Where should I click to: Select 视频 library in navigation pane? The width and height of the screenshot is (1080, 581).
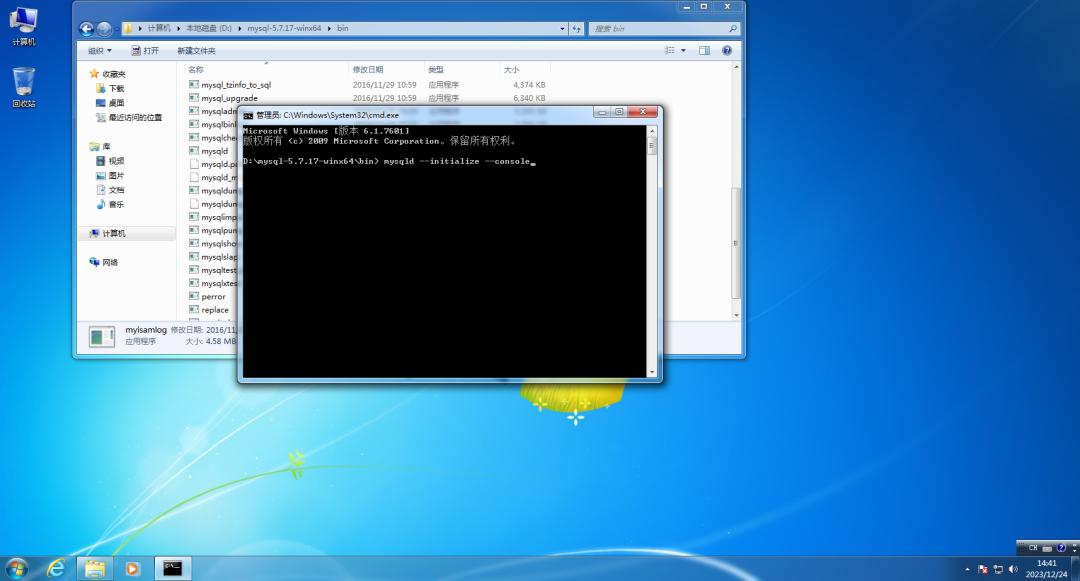click(110, 161)
